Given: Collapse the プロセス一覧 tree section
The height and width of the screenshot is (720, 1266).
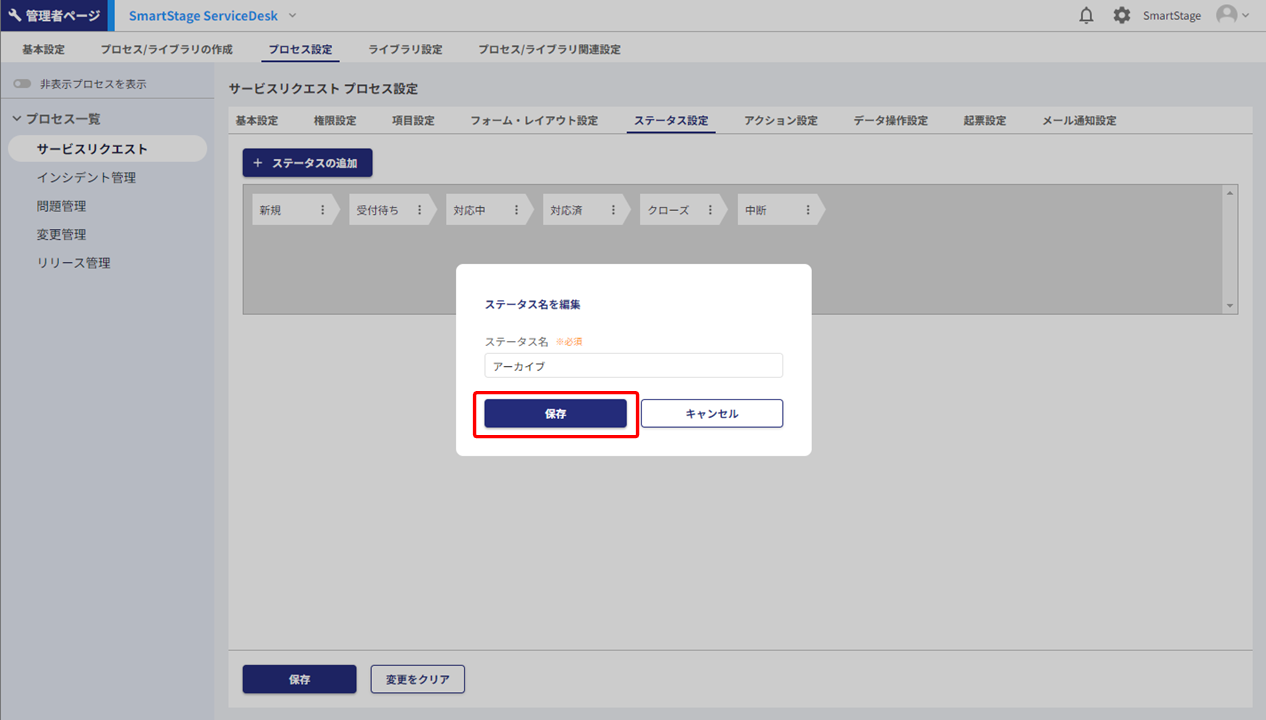Looking at the screenshot, I should pos(17,119).
